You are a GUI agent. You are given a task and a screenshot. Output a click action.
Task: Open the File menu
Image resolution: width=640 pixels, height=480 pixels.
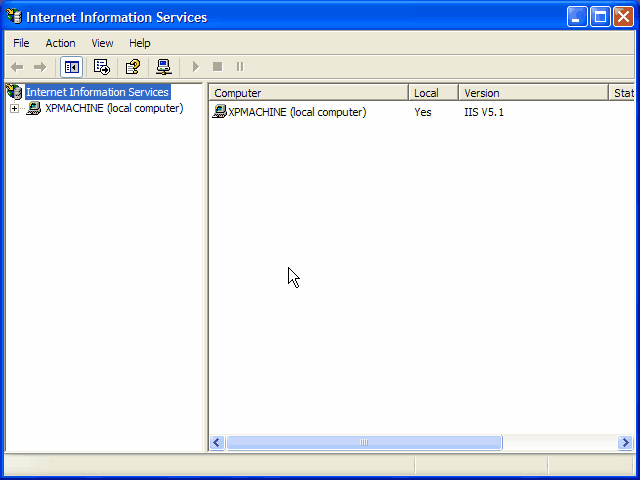pyautogui.click(x=21, y=43)
